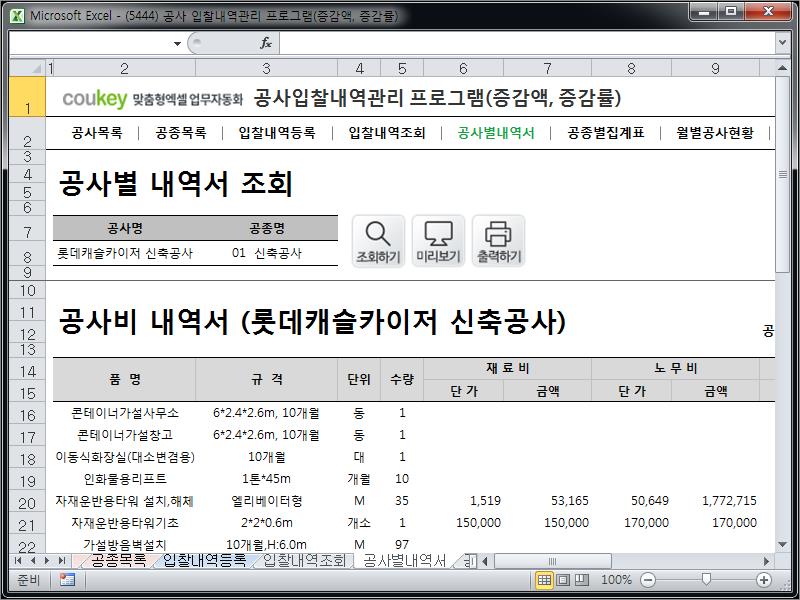Select row header 20
Viewport: 800px width, 600px height.
pos(28,503)
